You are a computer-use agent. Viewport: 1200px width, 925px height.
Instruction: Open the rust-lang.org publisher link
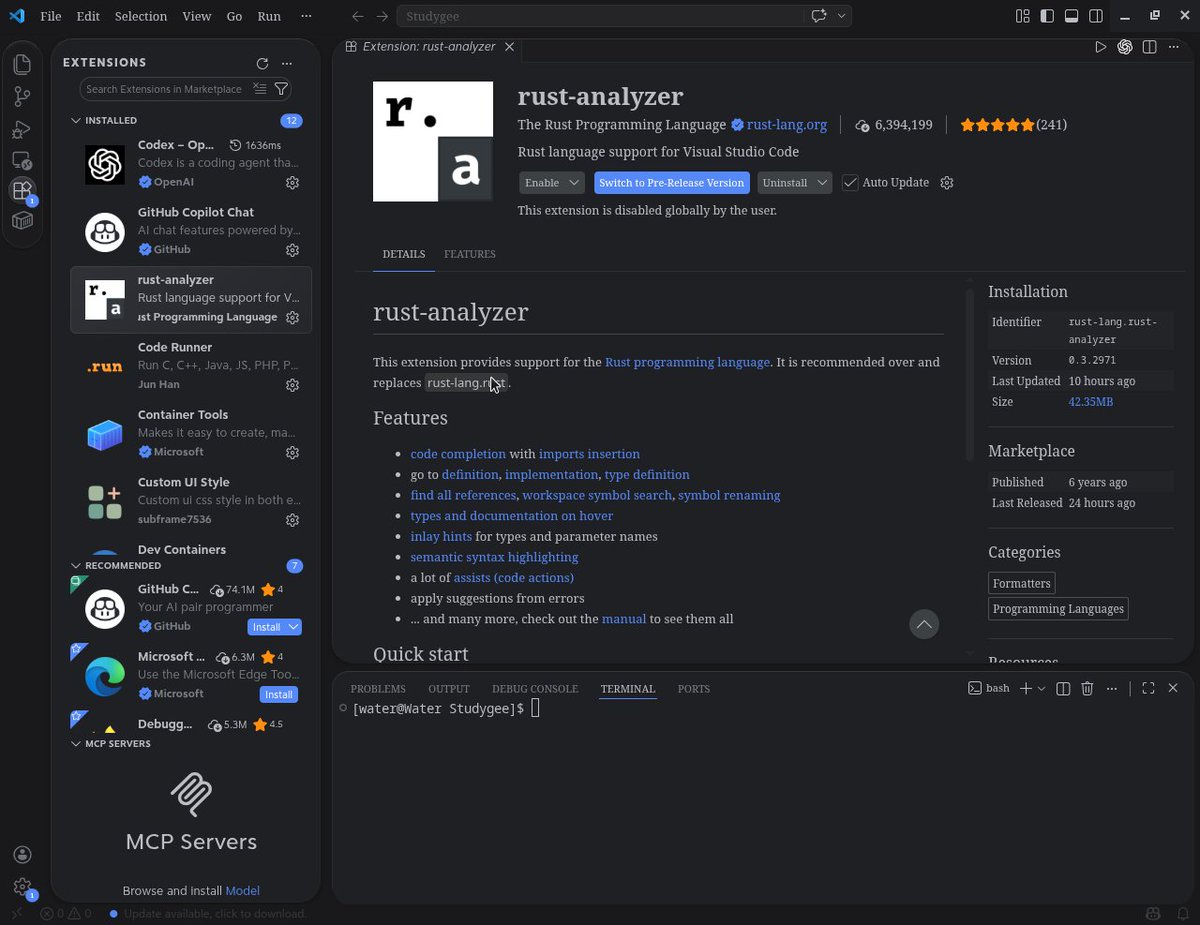[x=787, y=125]
